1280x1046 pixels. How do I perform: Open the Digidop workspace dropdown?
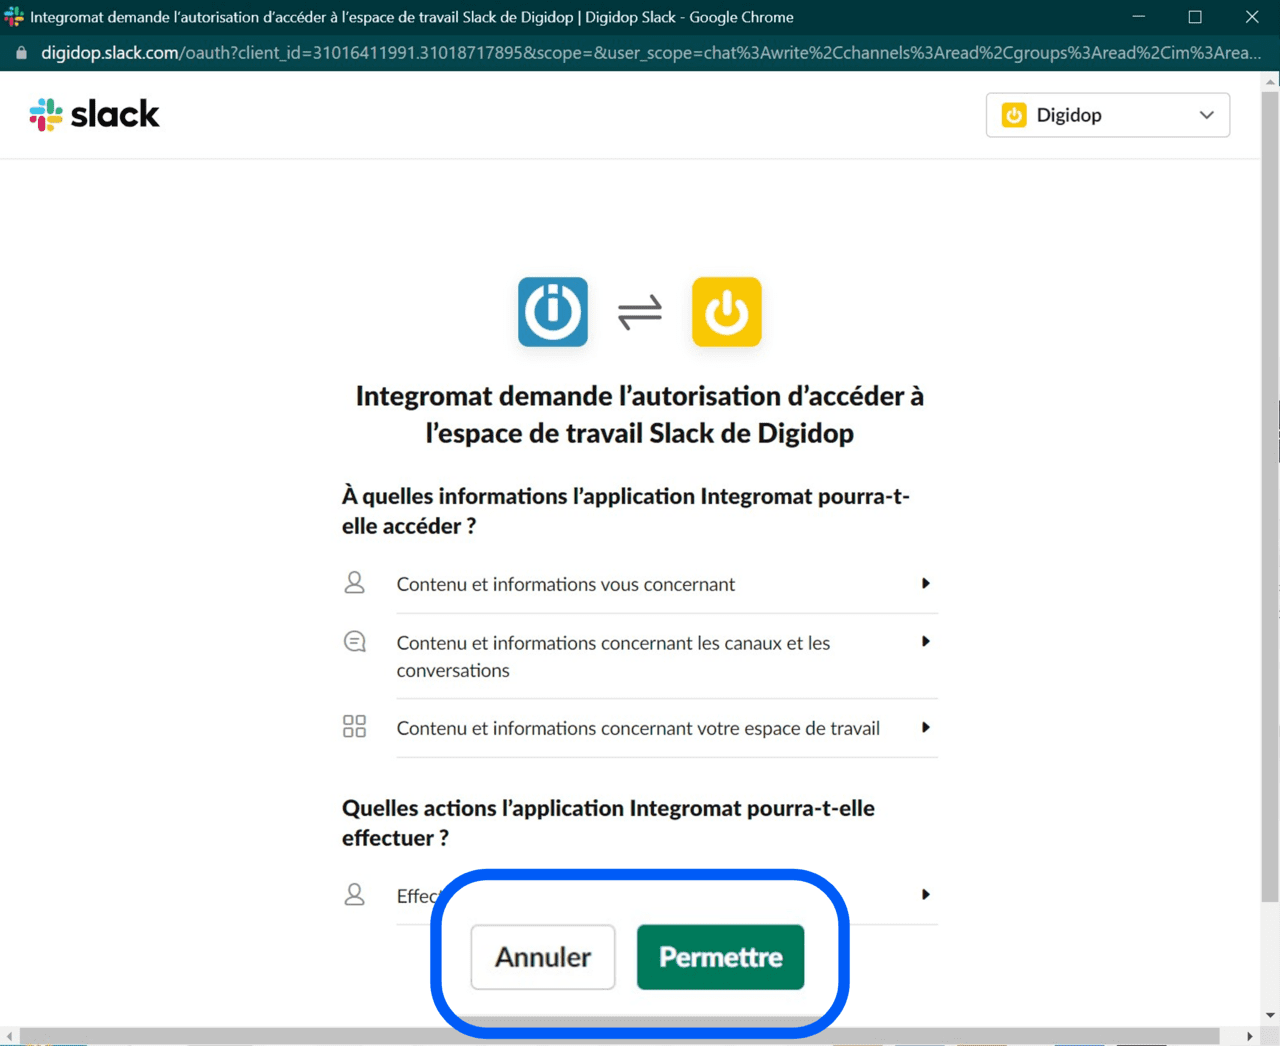coord(1108,115)
